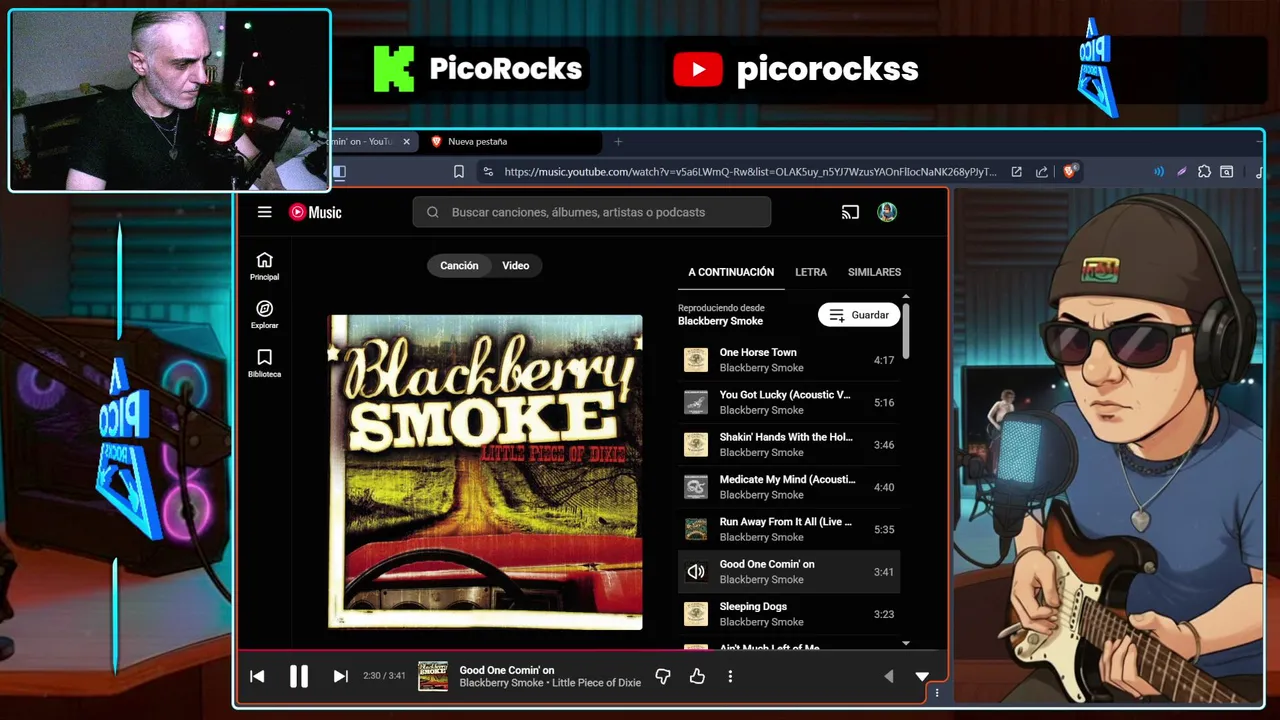Viewport: 1280px width, 720px height.
Task: Play One Horse Town from the queue
Action: tap(789, 360)
